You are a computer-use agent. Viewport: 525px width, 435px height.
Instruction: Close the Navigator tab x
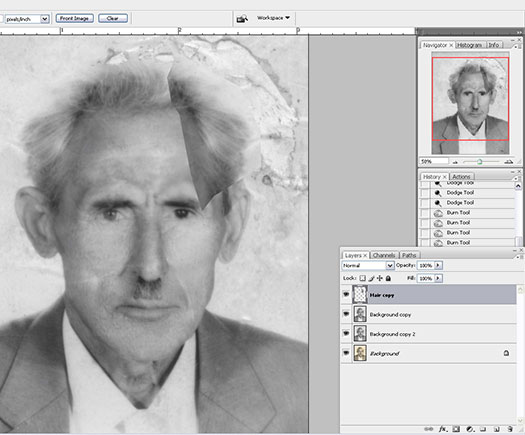(x=451, y=45)
